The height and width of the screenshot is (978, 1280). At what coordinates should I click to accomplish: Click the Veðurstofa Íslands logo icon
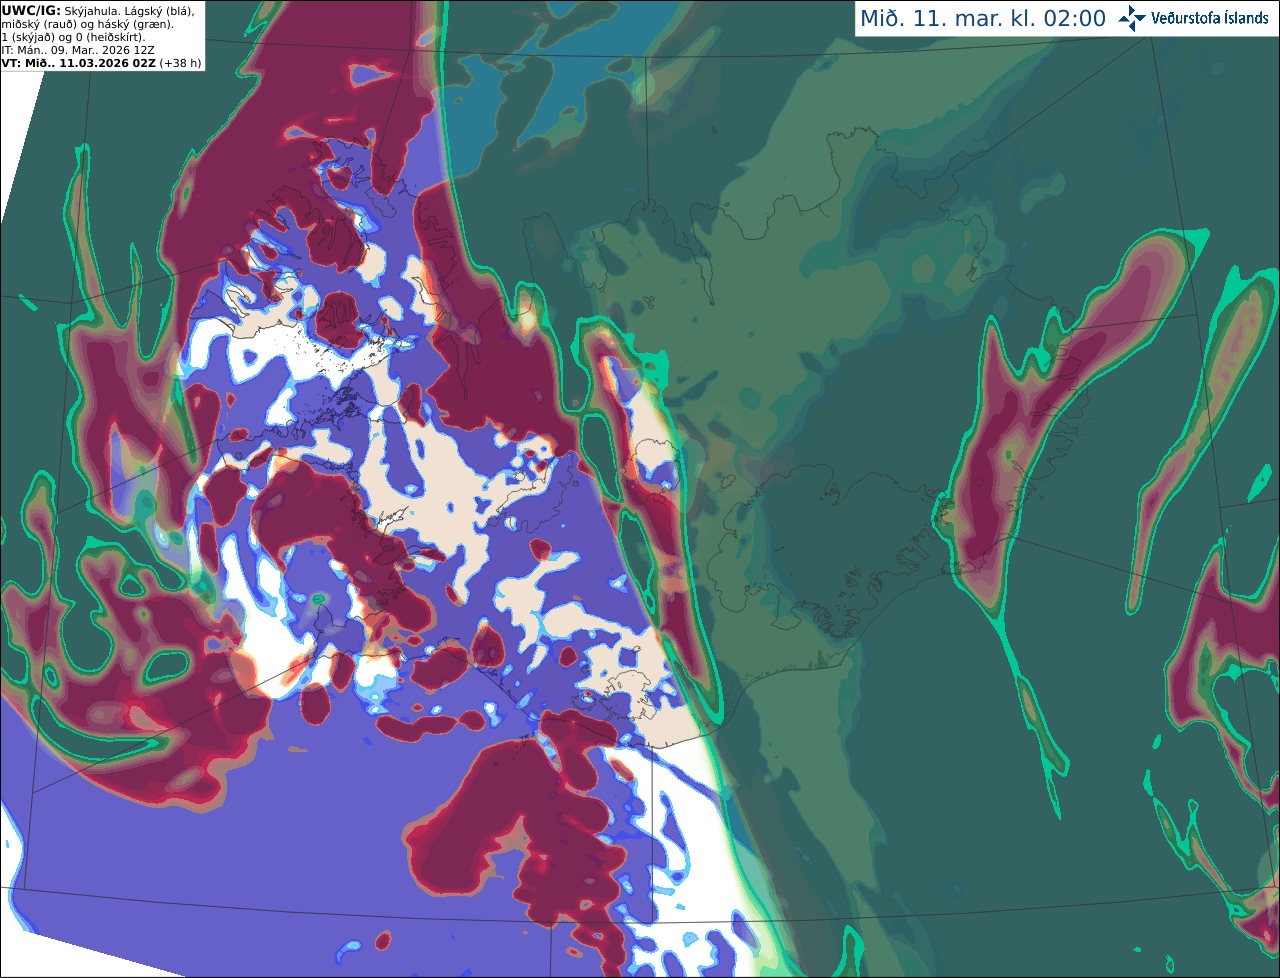[1132, 18]
